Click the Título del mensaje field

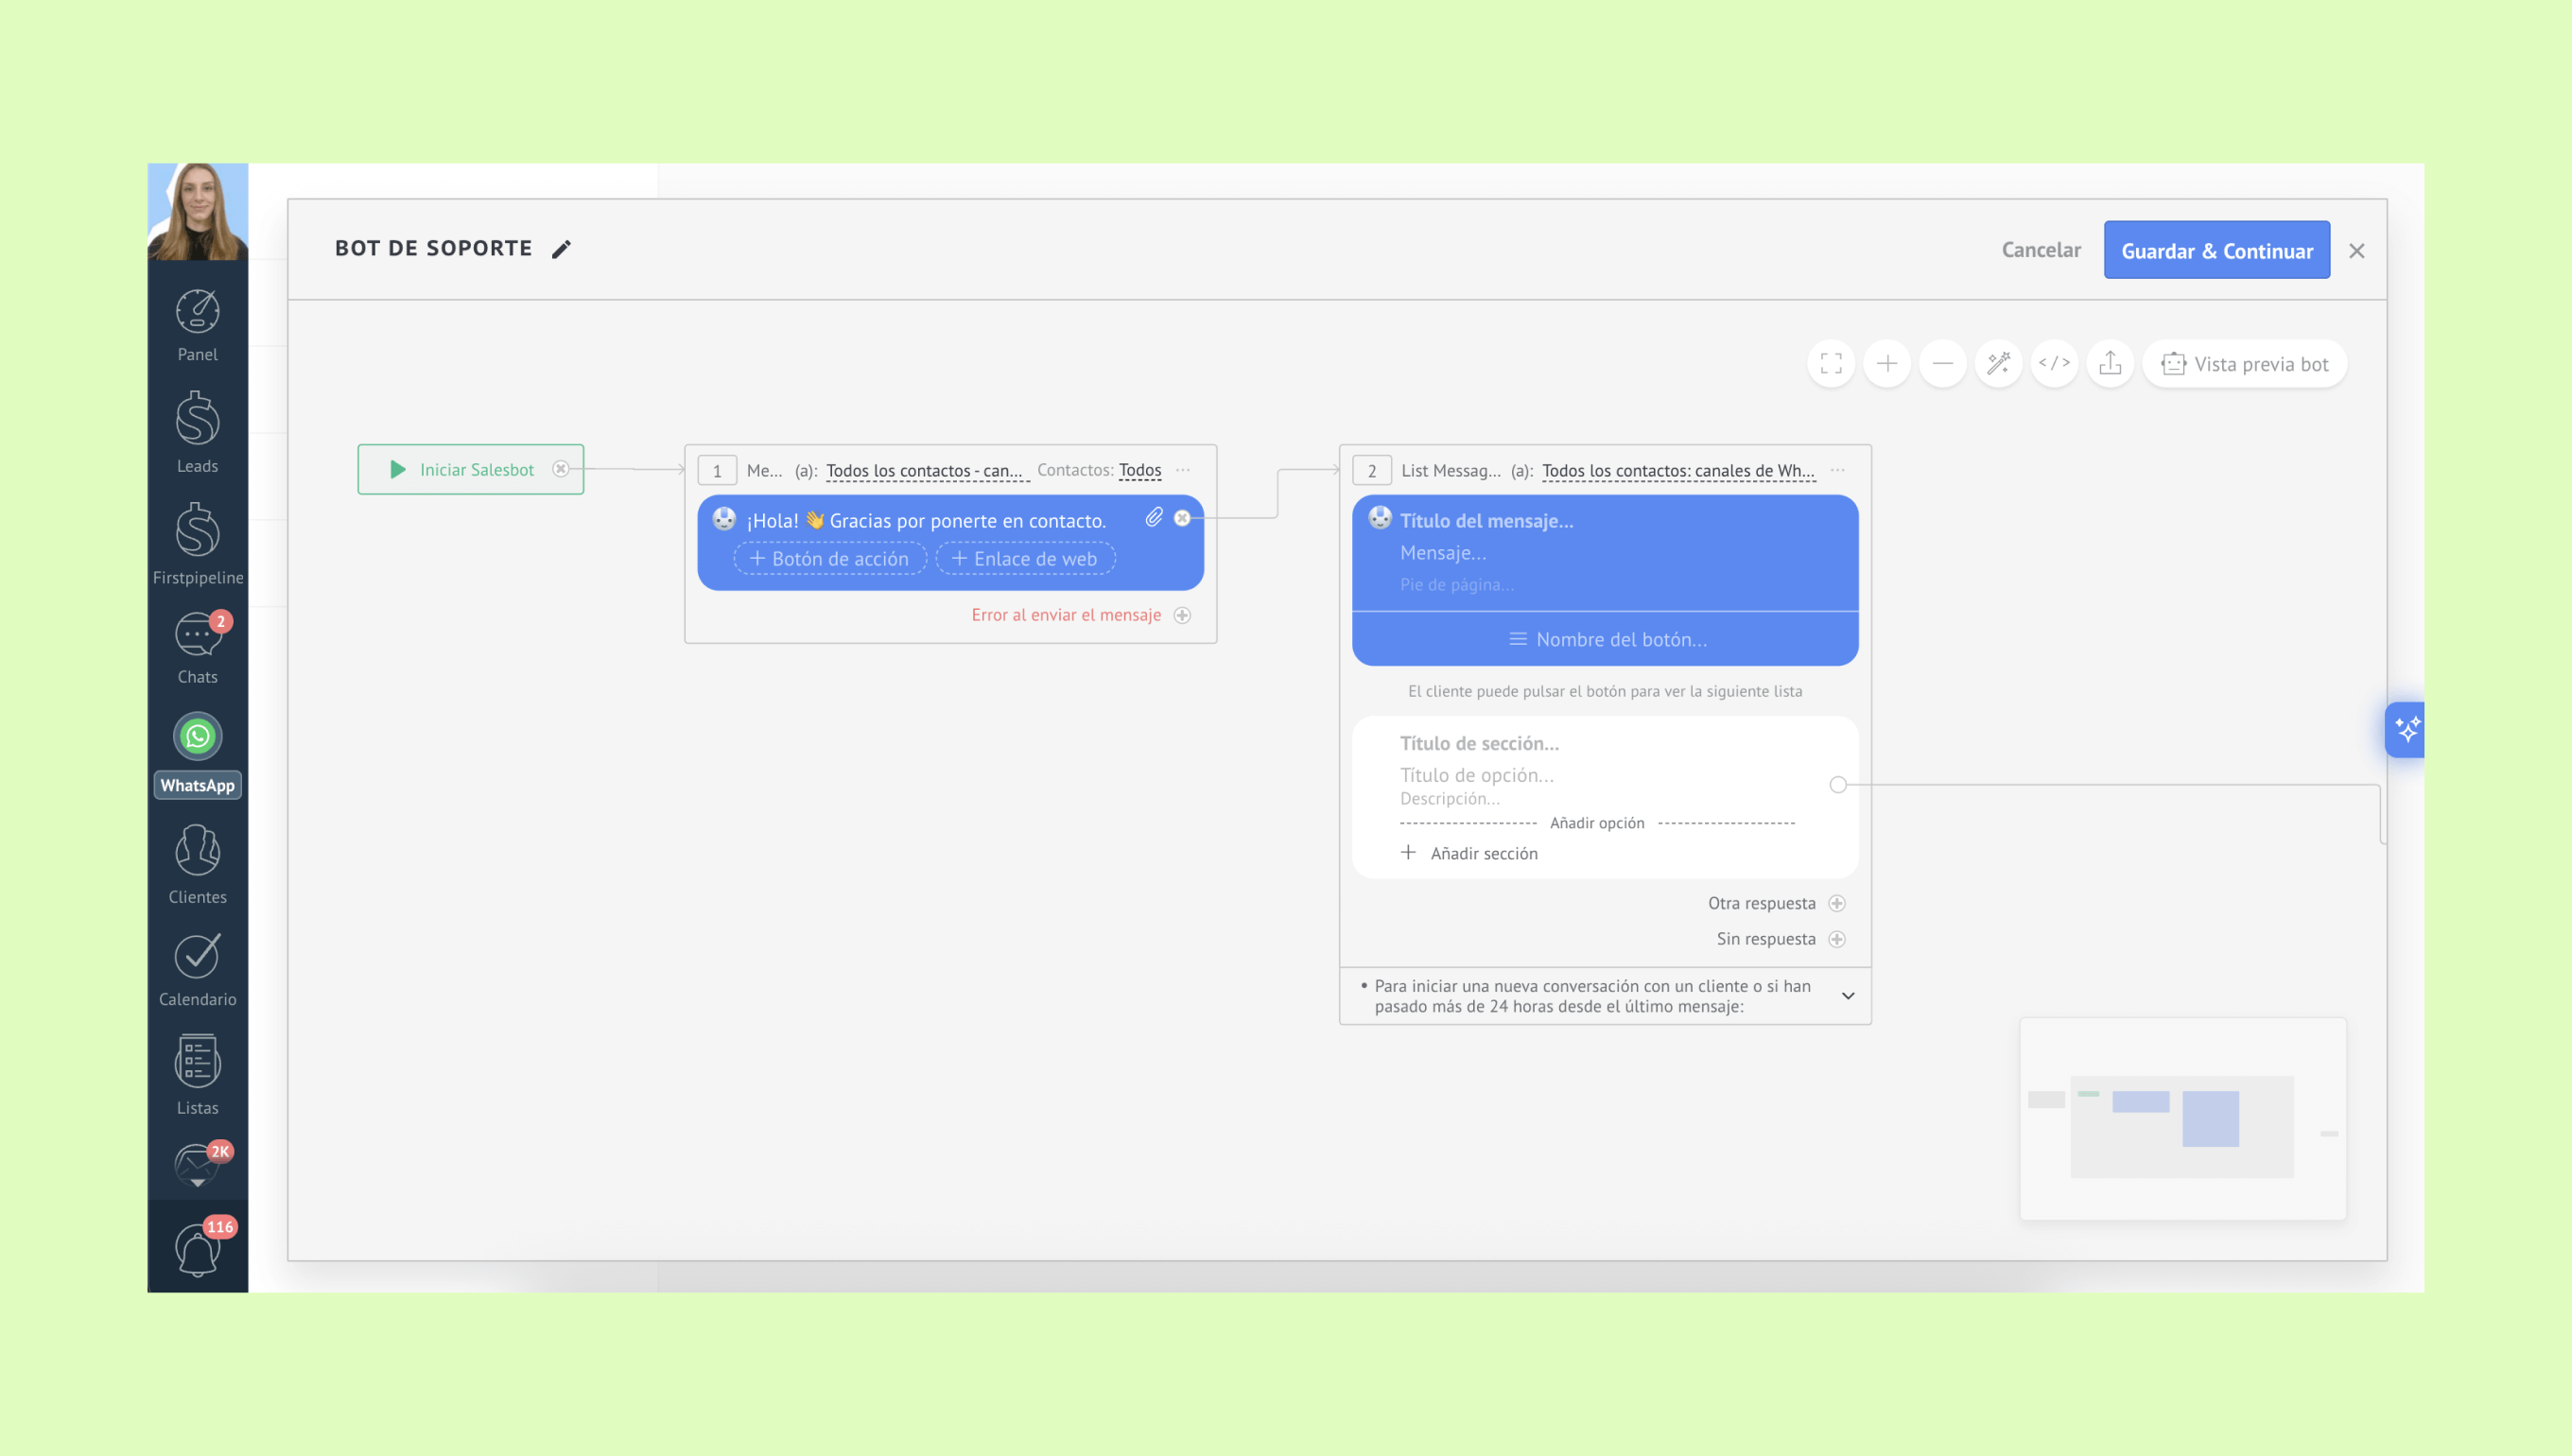[x=1487, y=521]
